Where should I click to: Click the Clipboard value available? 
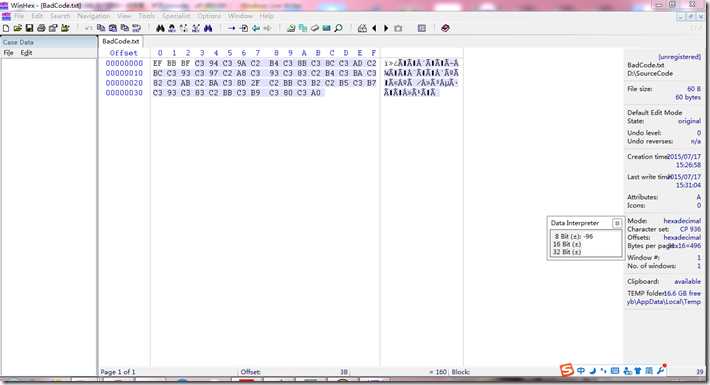(687, 281)
